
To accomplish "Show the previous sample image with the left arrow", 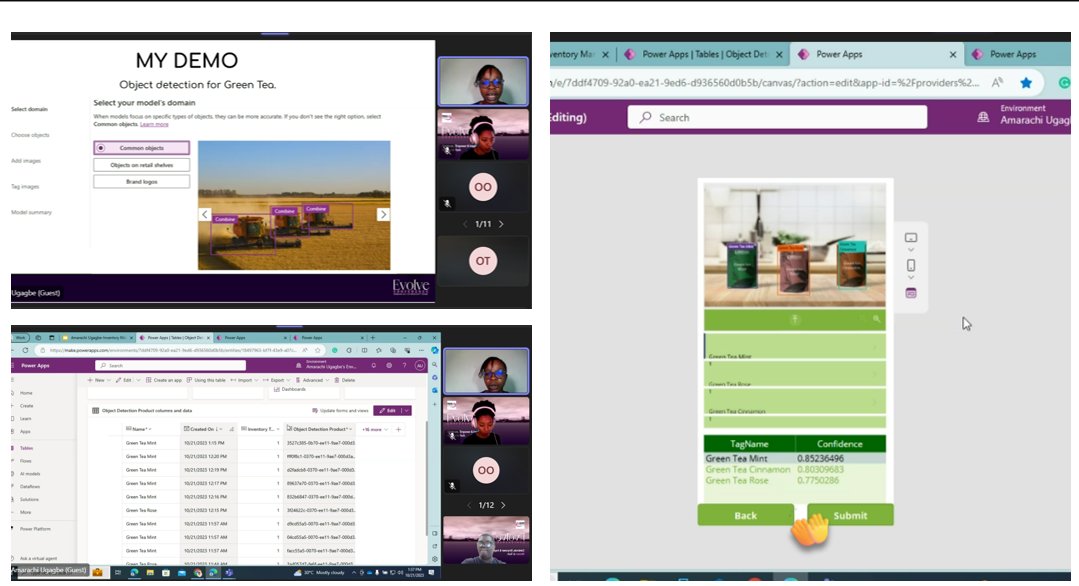I will tap(204, 215).
